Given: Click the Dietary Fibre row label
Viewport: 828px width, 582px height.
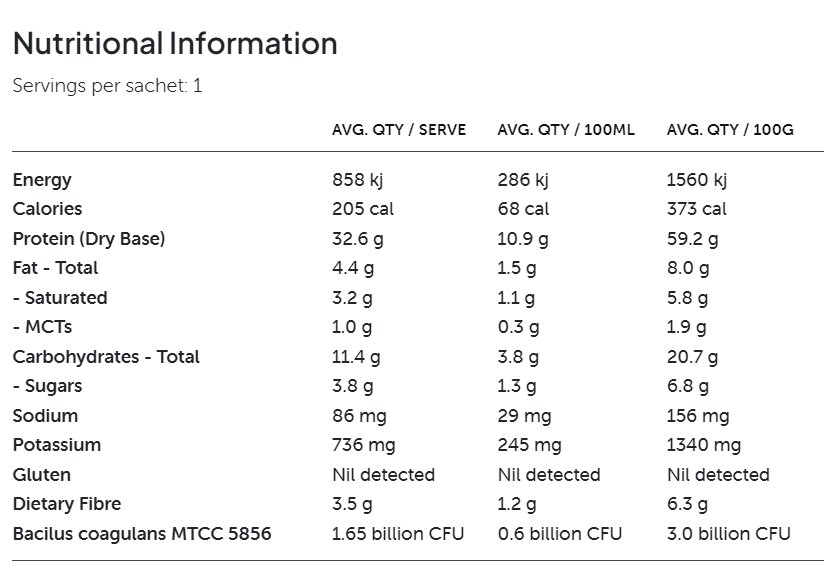Looking at the screenshot, I should 67,504.
